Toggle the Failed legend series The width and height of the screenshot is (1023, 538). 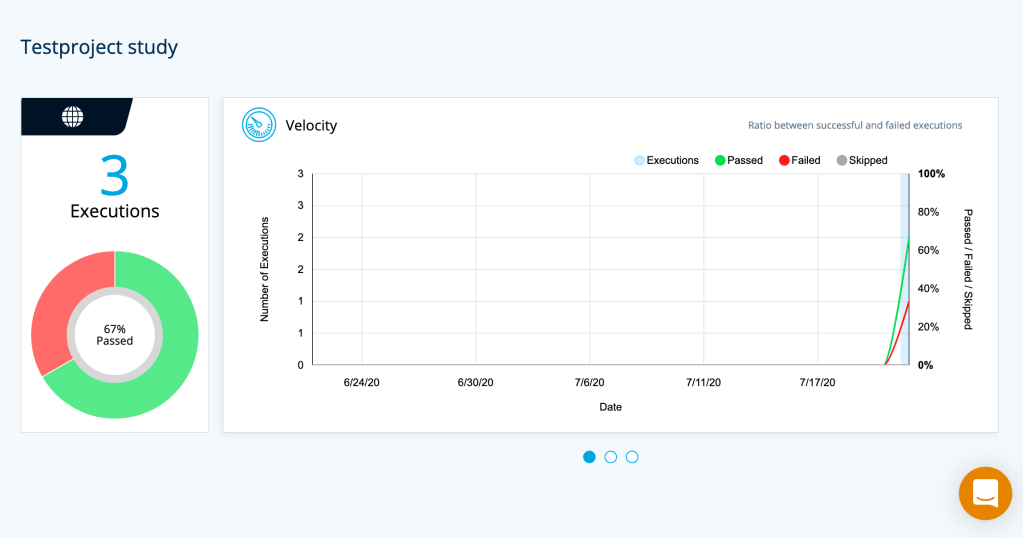[799, 160]
